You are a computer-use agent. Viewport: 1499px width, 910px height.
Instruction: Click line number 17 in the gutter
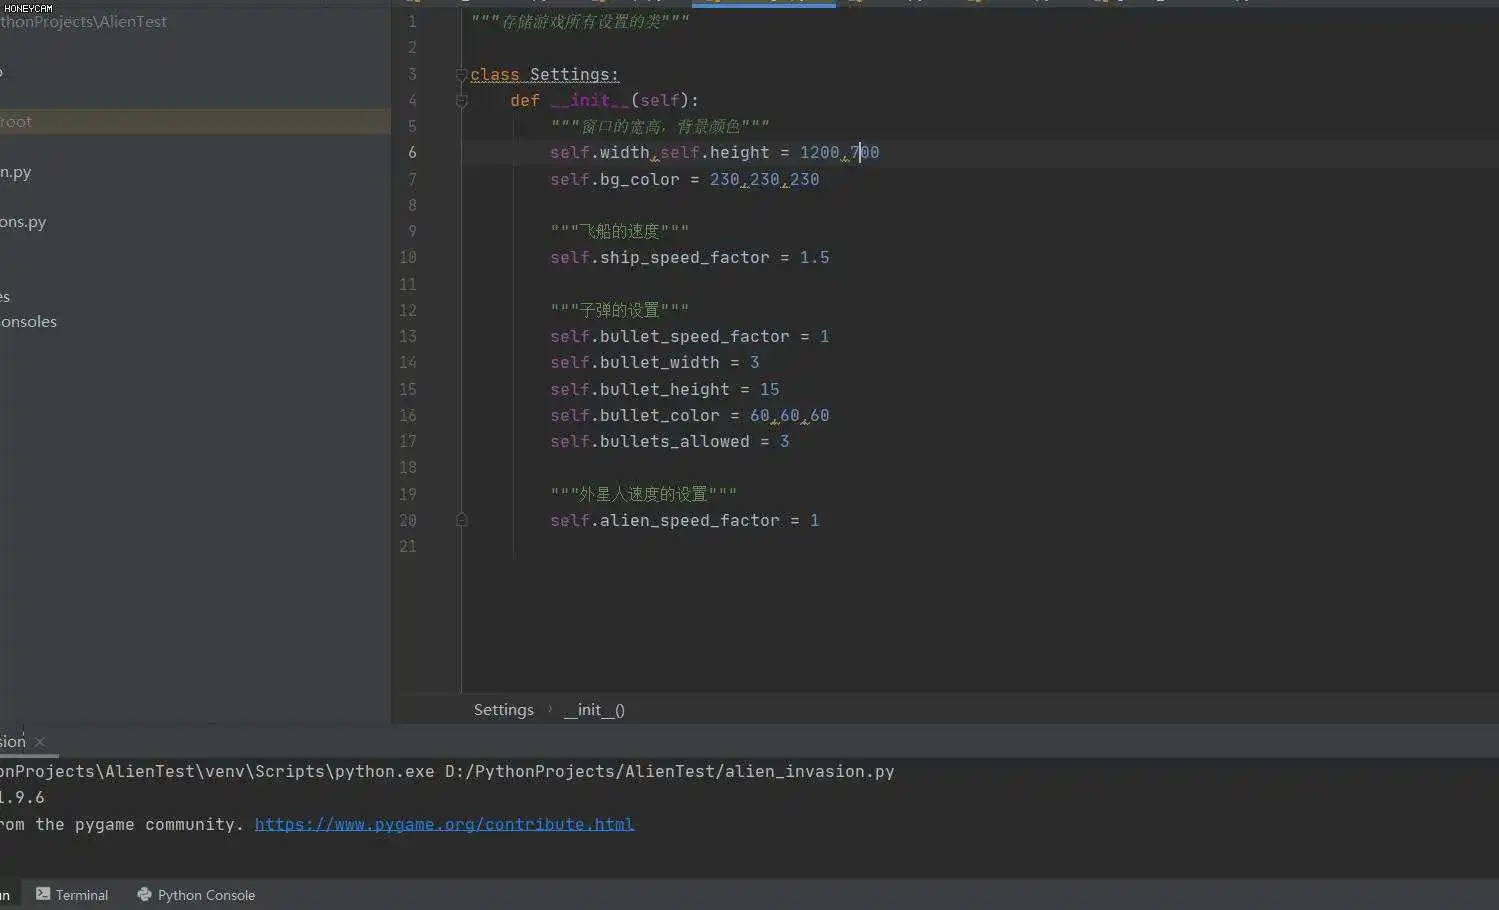[x=408, y=442]
